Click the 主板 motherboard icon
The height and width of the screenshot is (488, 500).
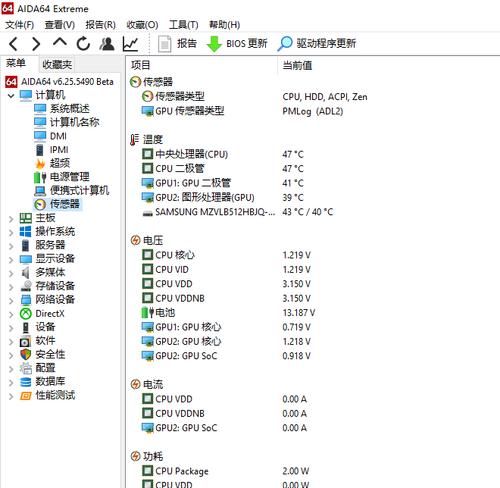click(x=26, y=218)
